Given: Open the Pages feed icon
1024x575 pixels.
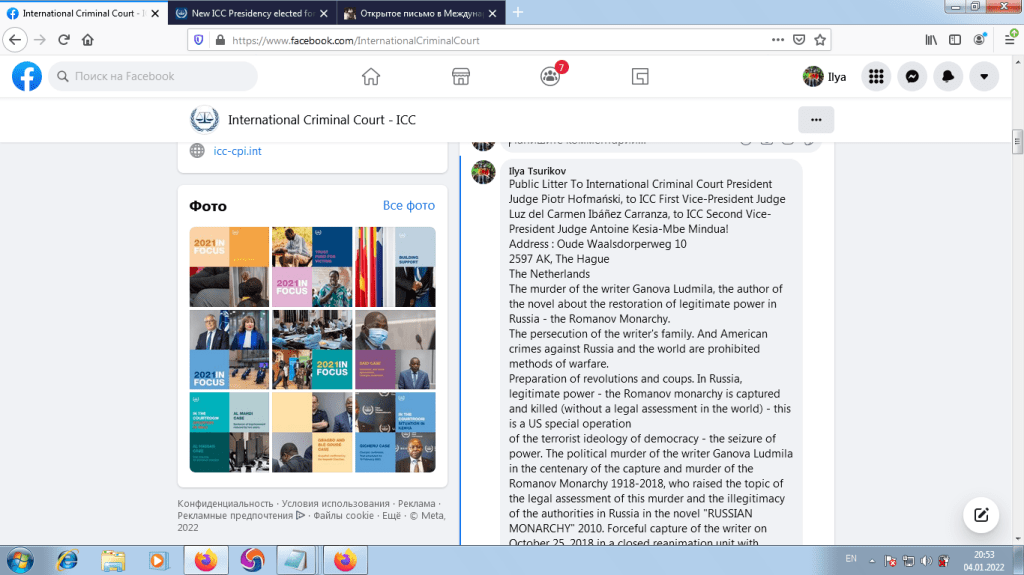Looking at the screenshot, I should [x=640, y=76].
